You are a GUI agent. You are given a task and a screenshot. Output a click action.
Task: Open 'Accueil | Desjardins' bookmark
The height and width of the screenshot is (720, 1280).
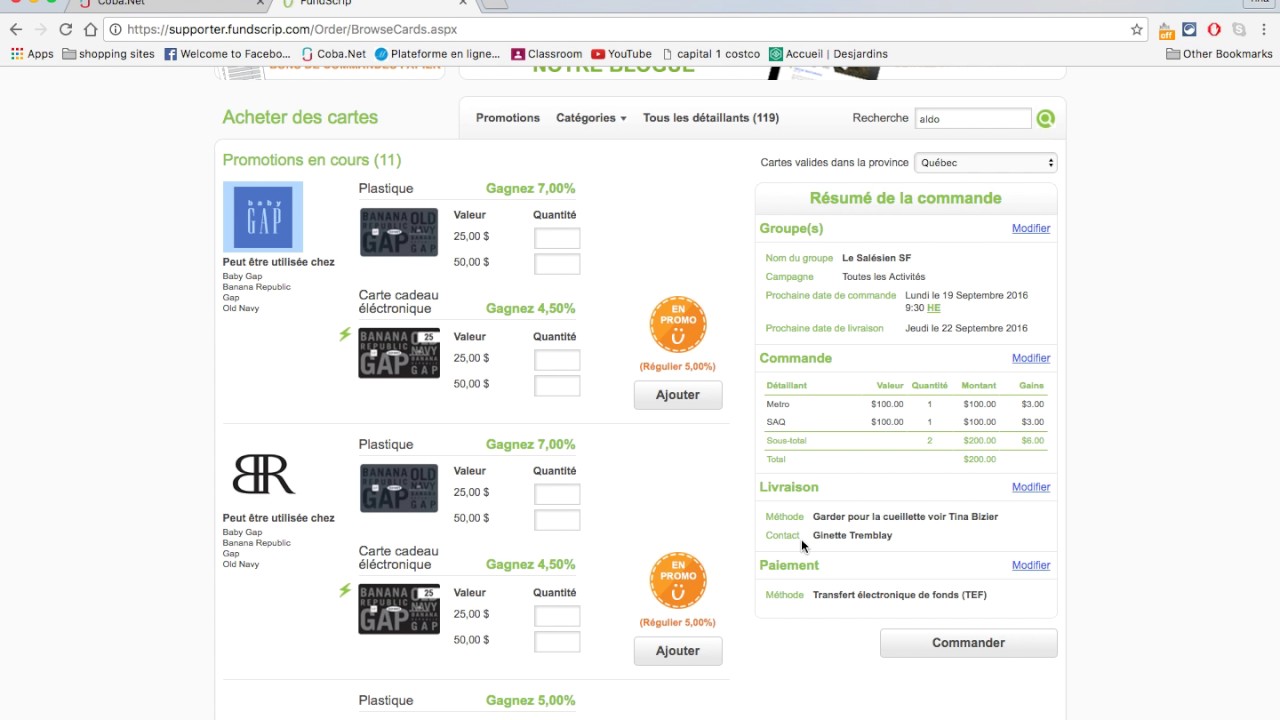pos(828,54)
